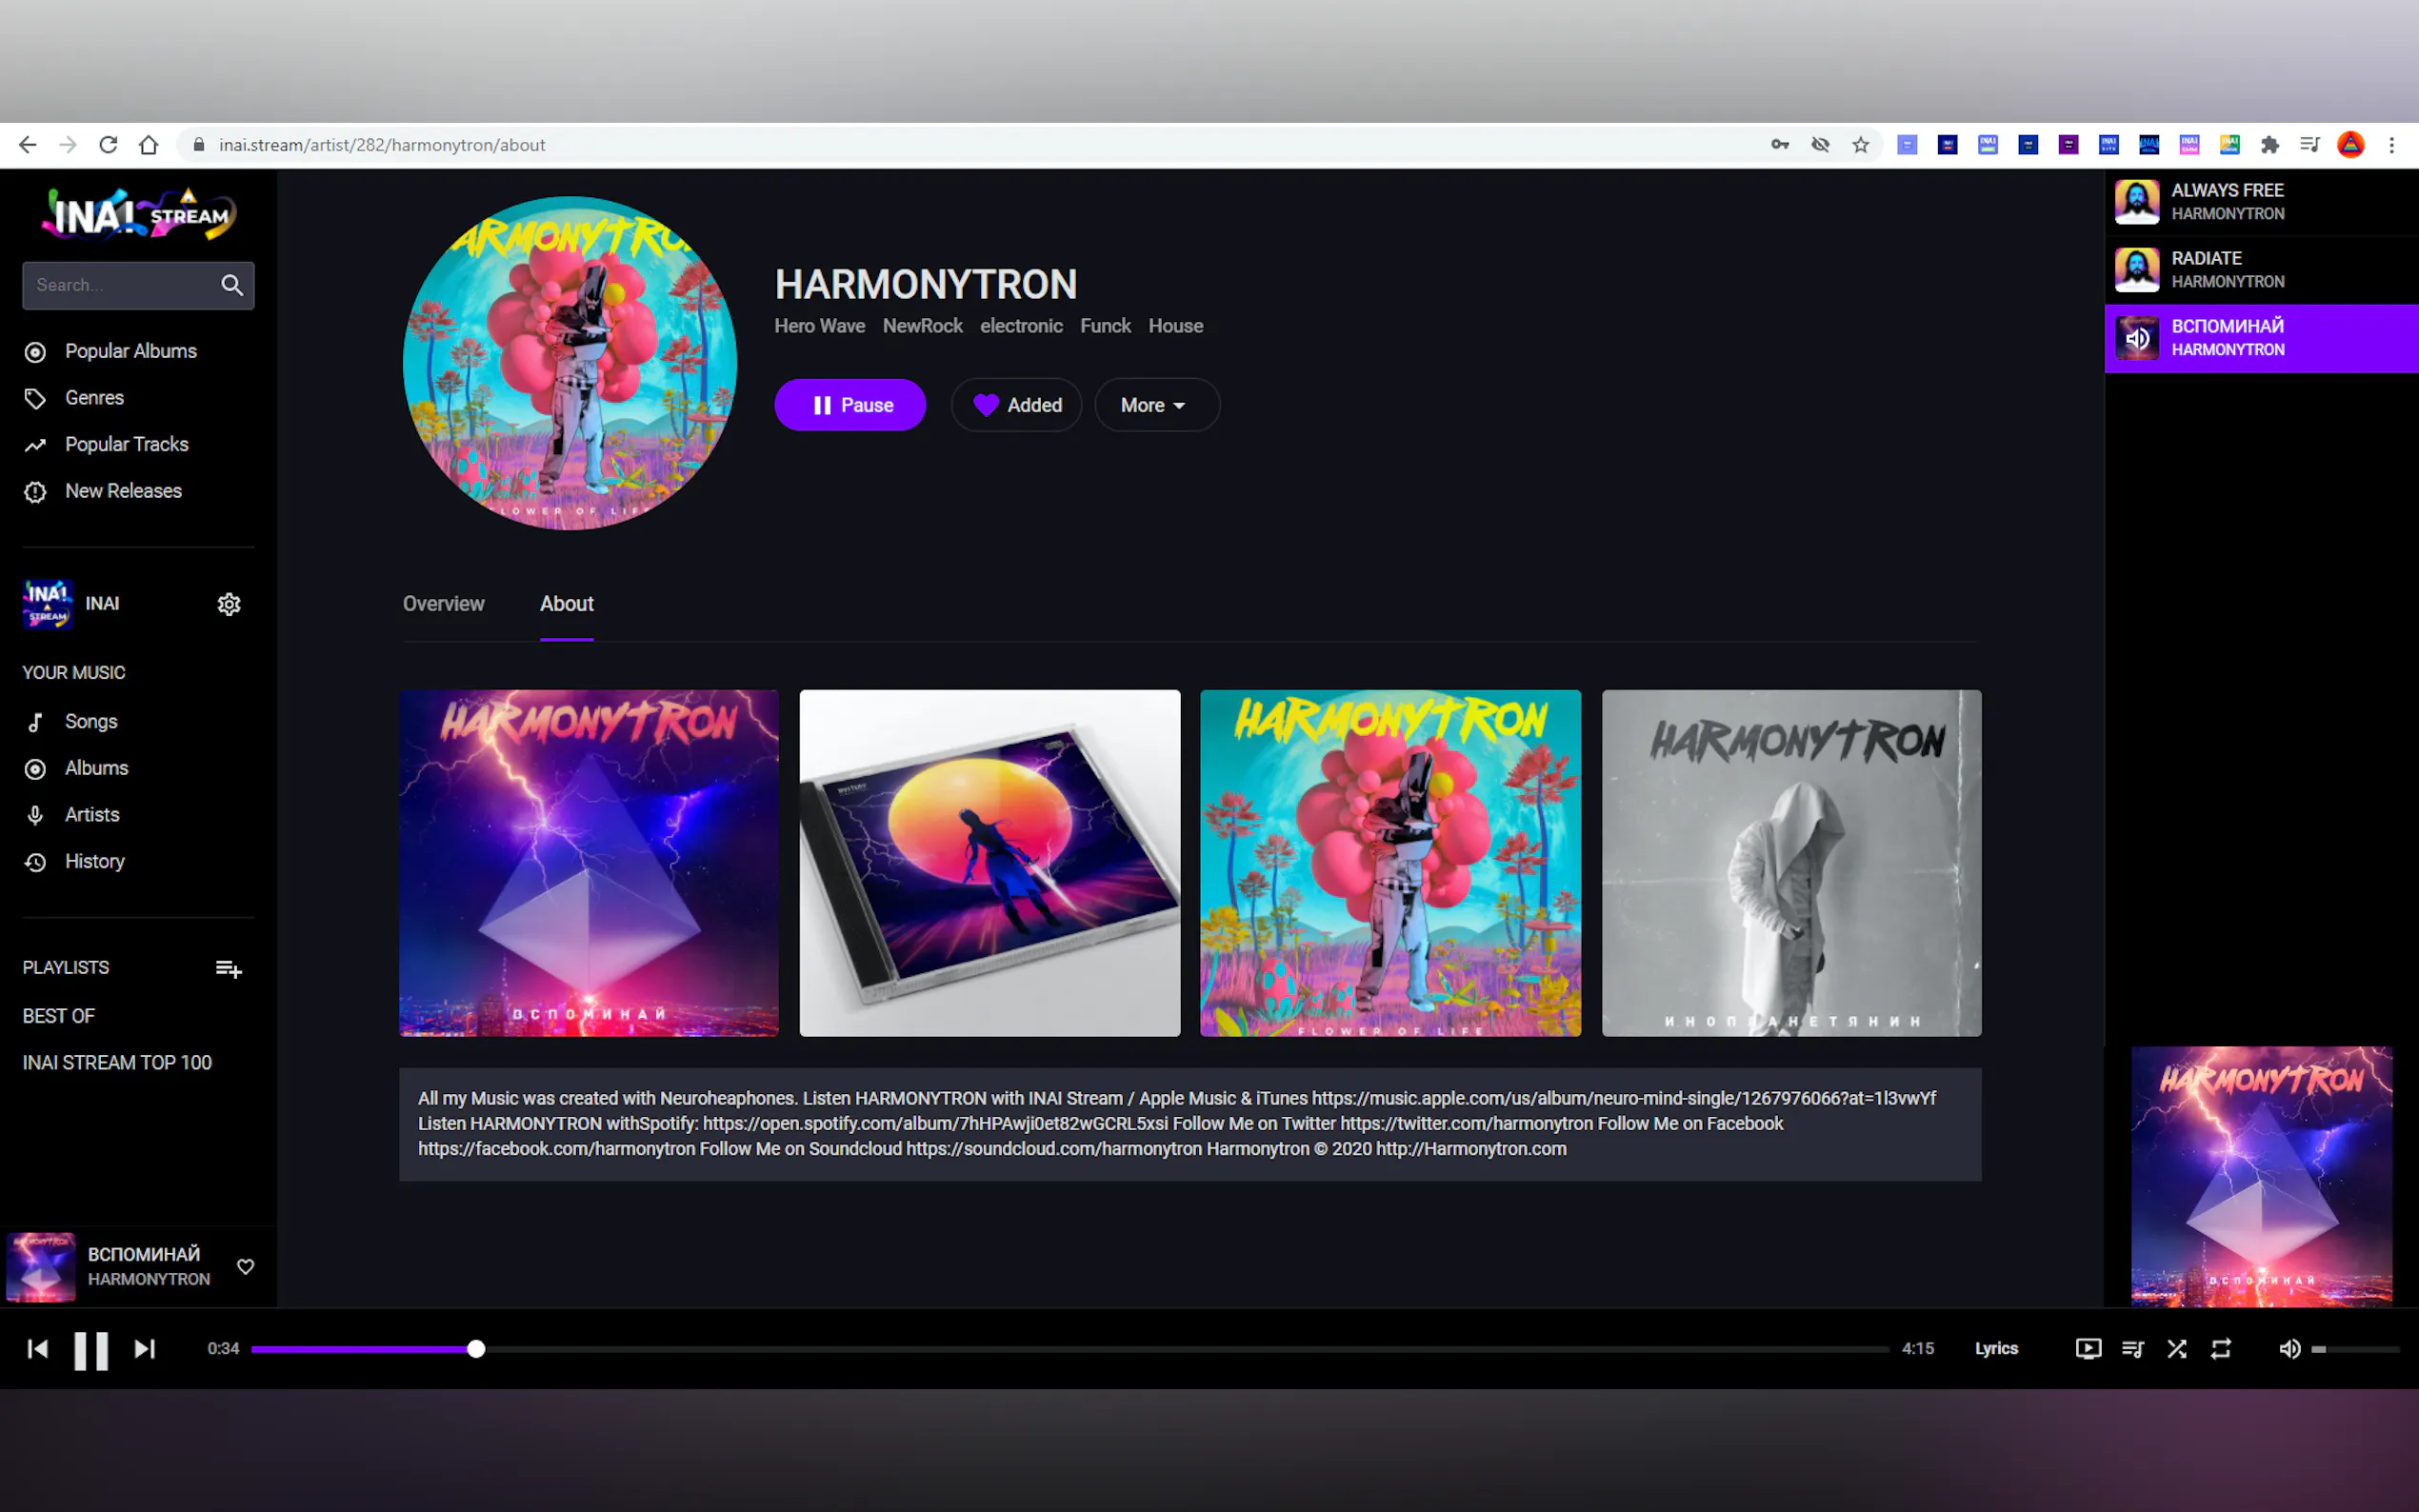This screenshot has height=1512, width=2419.
Task: Switch to the Overview tab
Action: pos(443,604)
